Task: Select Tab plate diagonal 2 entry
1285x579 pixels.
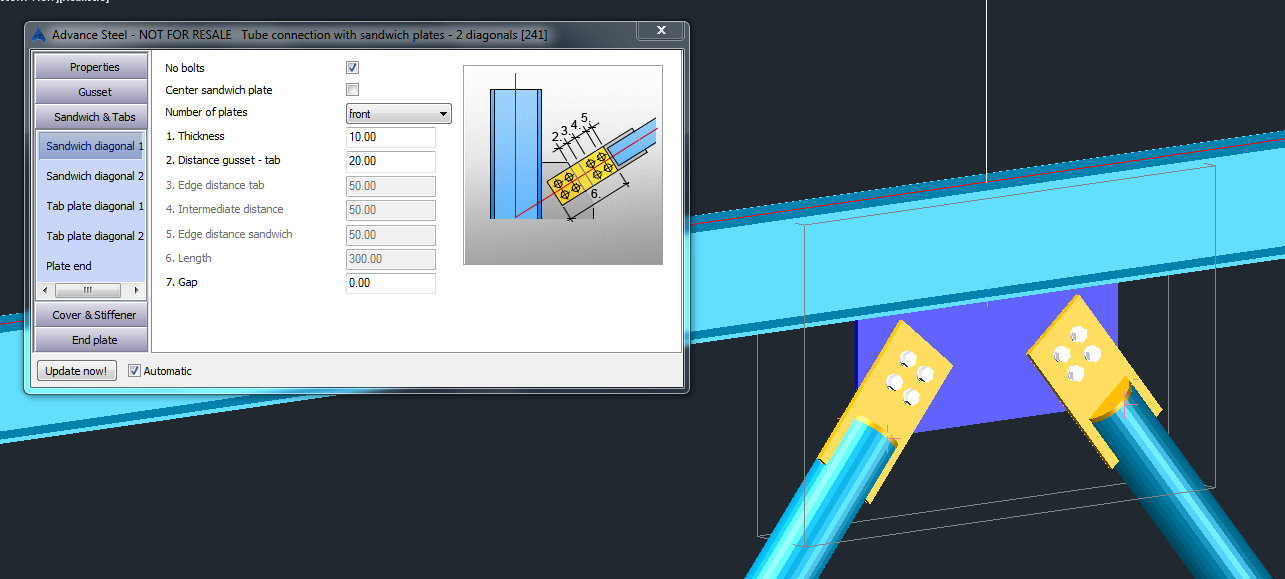Action: tap(95, 236)
